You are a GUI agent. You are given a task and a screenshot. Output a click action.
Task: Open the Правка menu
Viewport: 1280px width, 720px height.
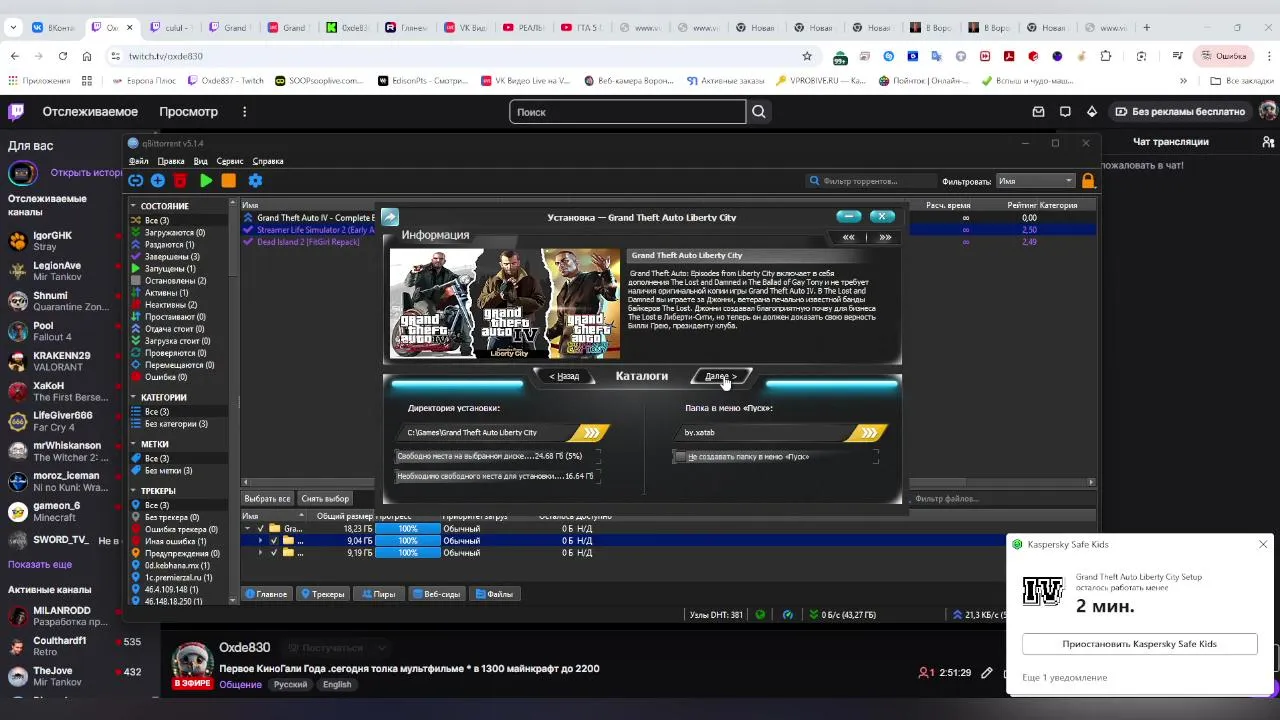(x=171, y=161)
